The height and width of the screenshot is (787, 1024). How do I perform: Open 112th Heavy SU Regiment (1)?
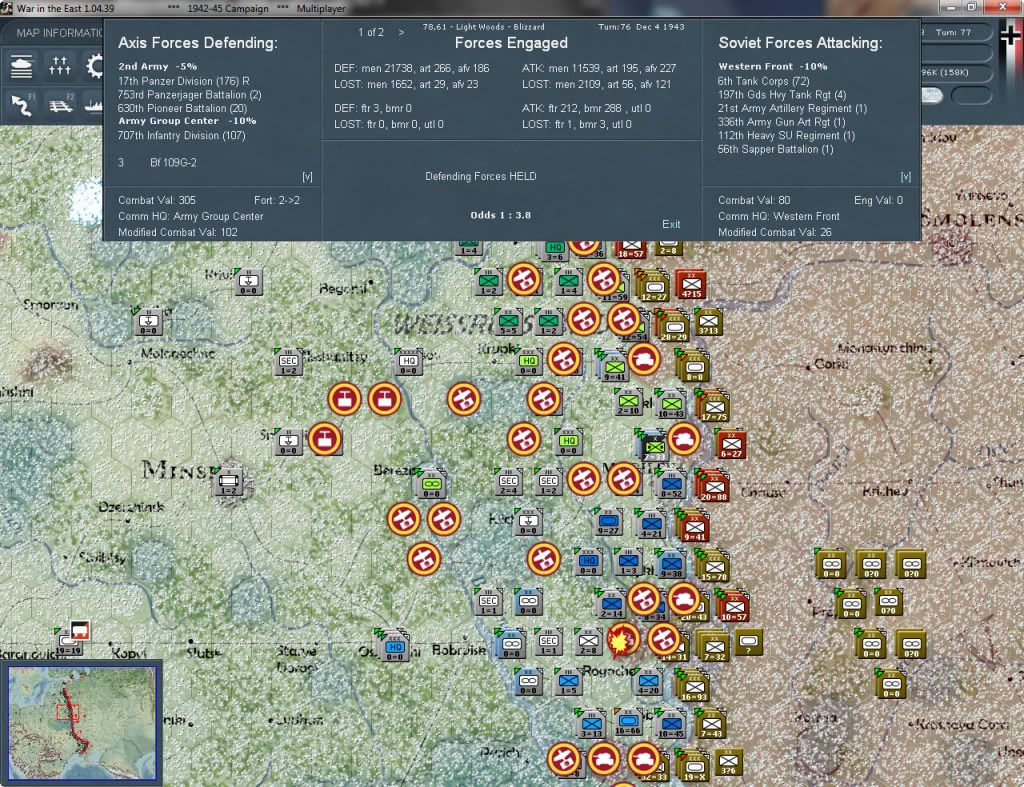[786, 136]
